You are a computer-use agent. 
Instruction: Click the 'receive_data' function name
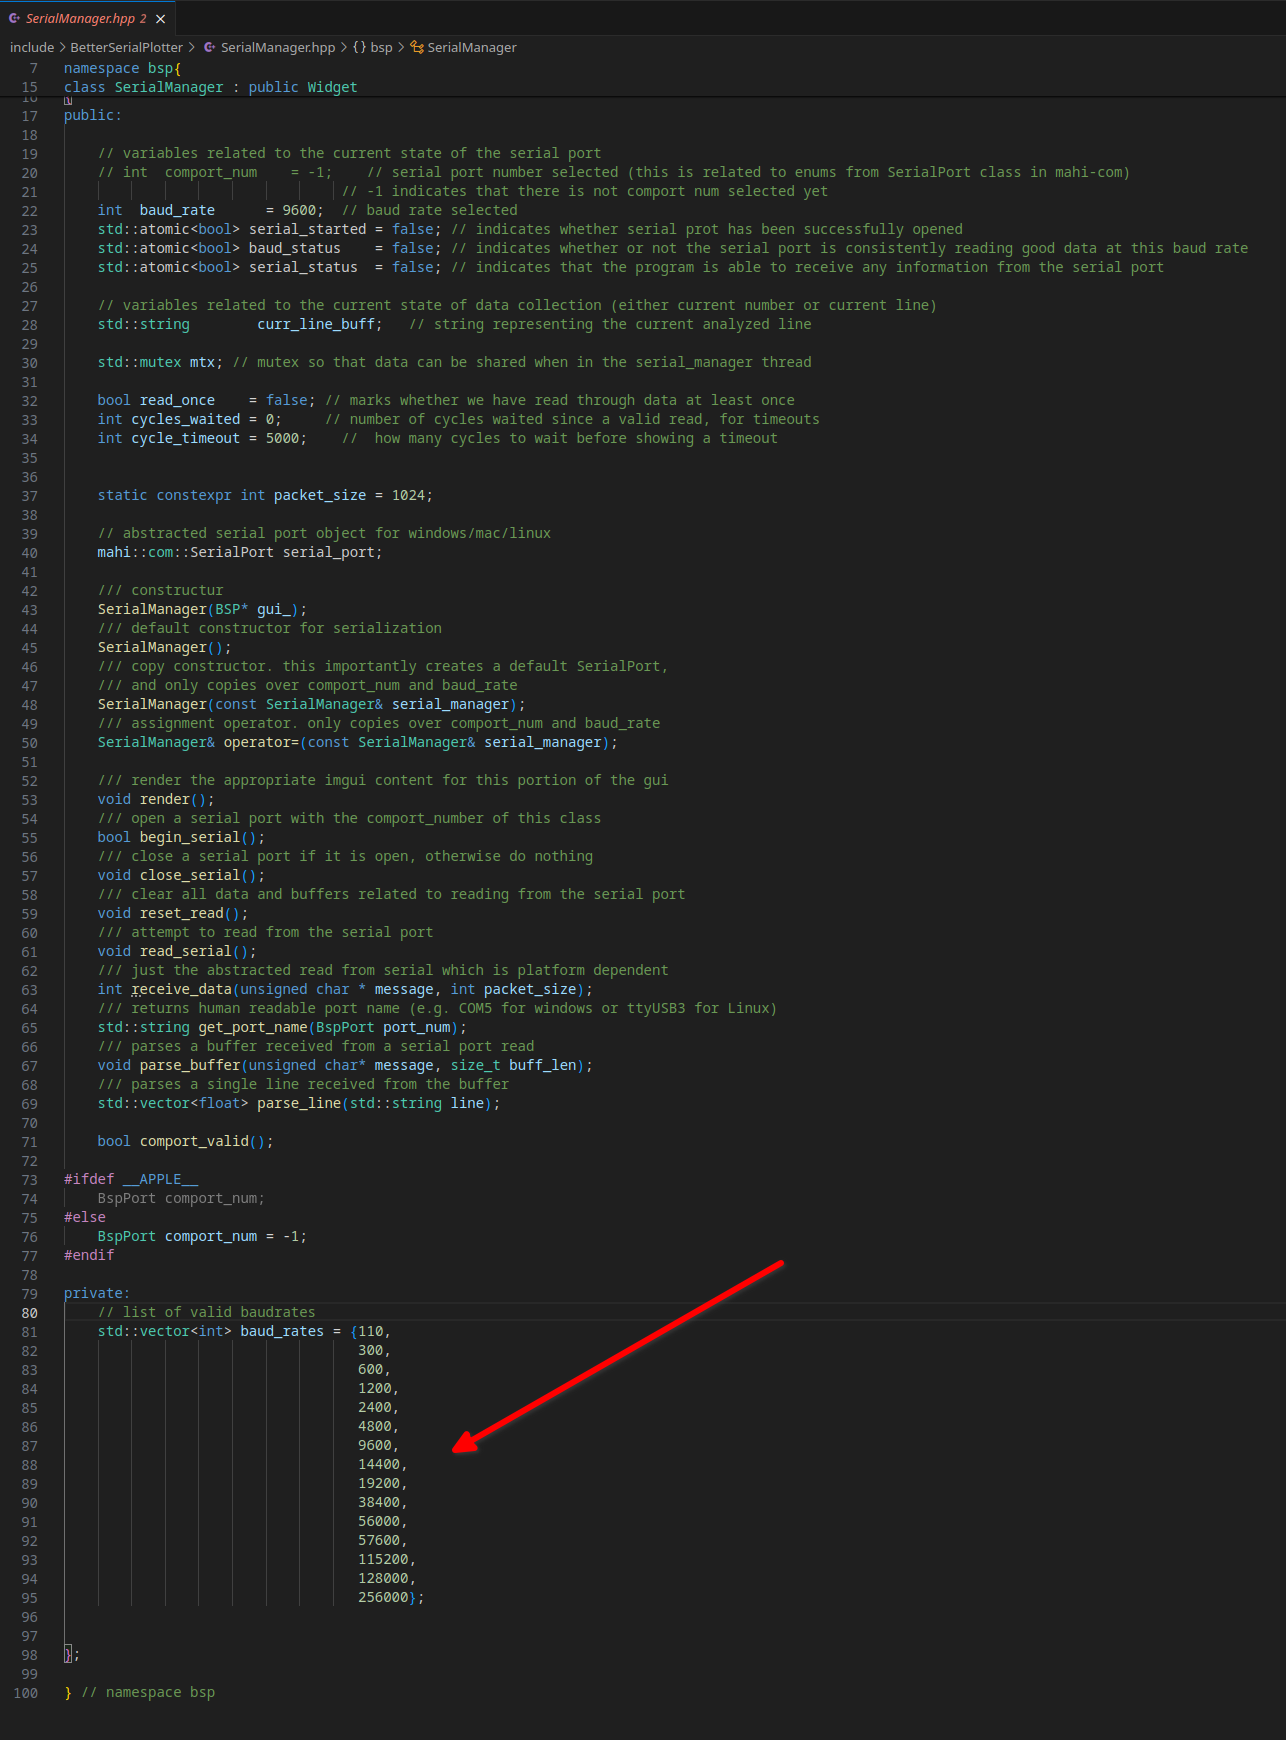pos(181,990)
